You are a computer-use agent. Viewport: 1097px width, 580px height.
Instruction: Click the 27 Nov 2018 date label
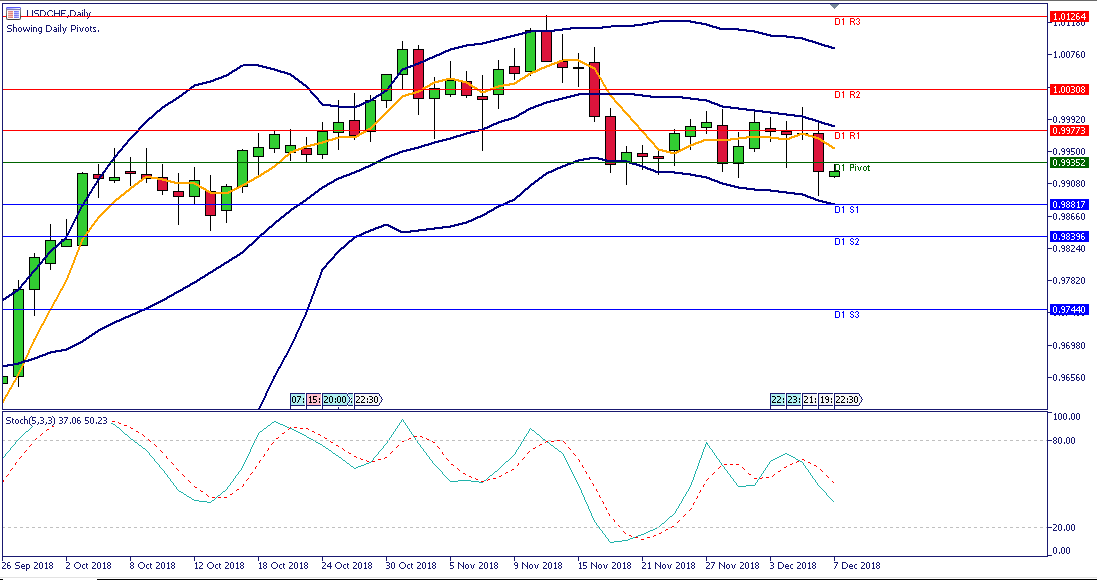(732, 565)
